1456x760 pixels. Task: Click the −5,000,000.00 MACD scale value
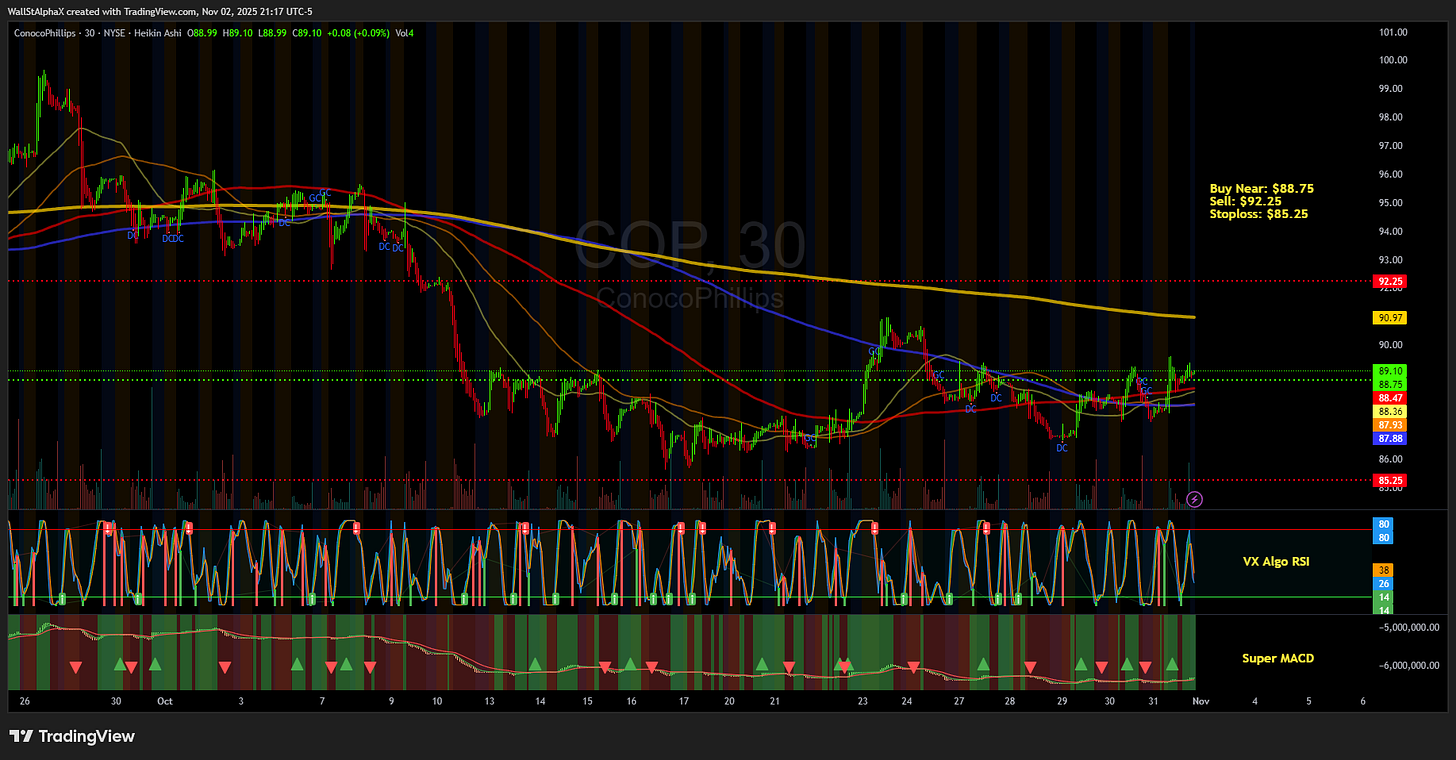pos(1409,627)
